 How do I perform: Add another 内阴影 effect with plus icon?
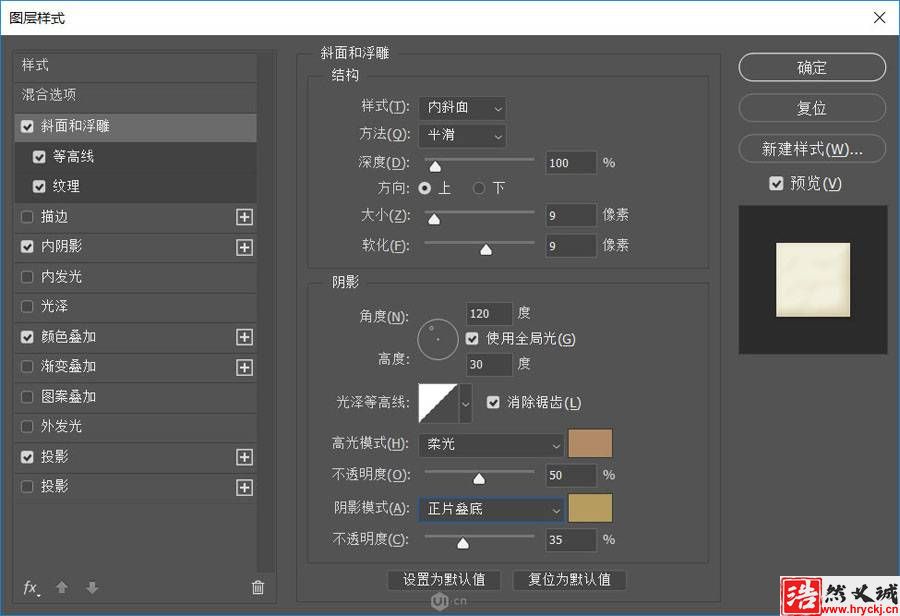[x=245, y=247]
